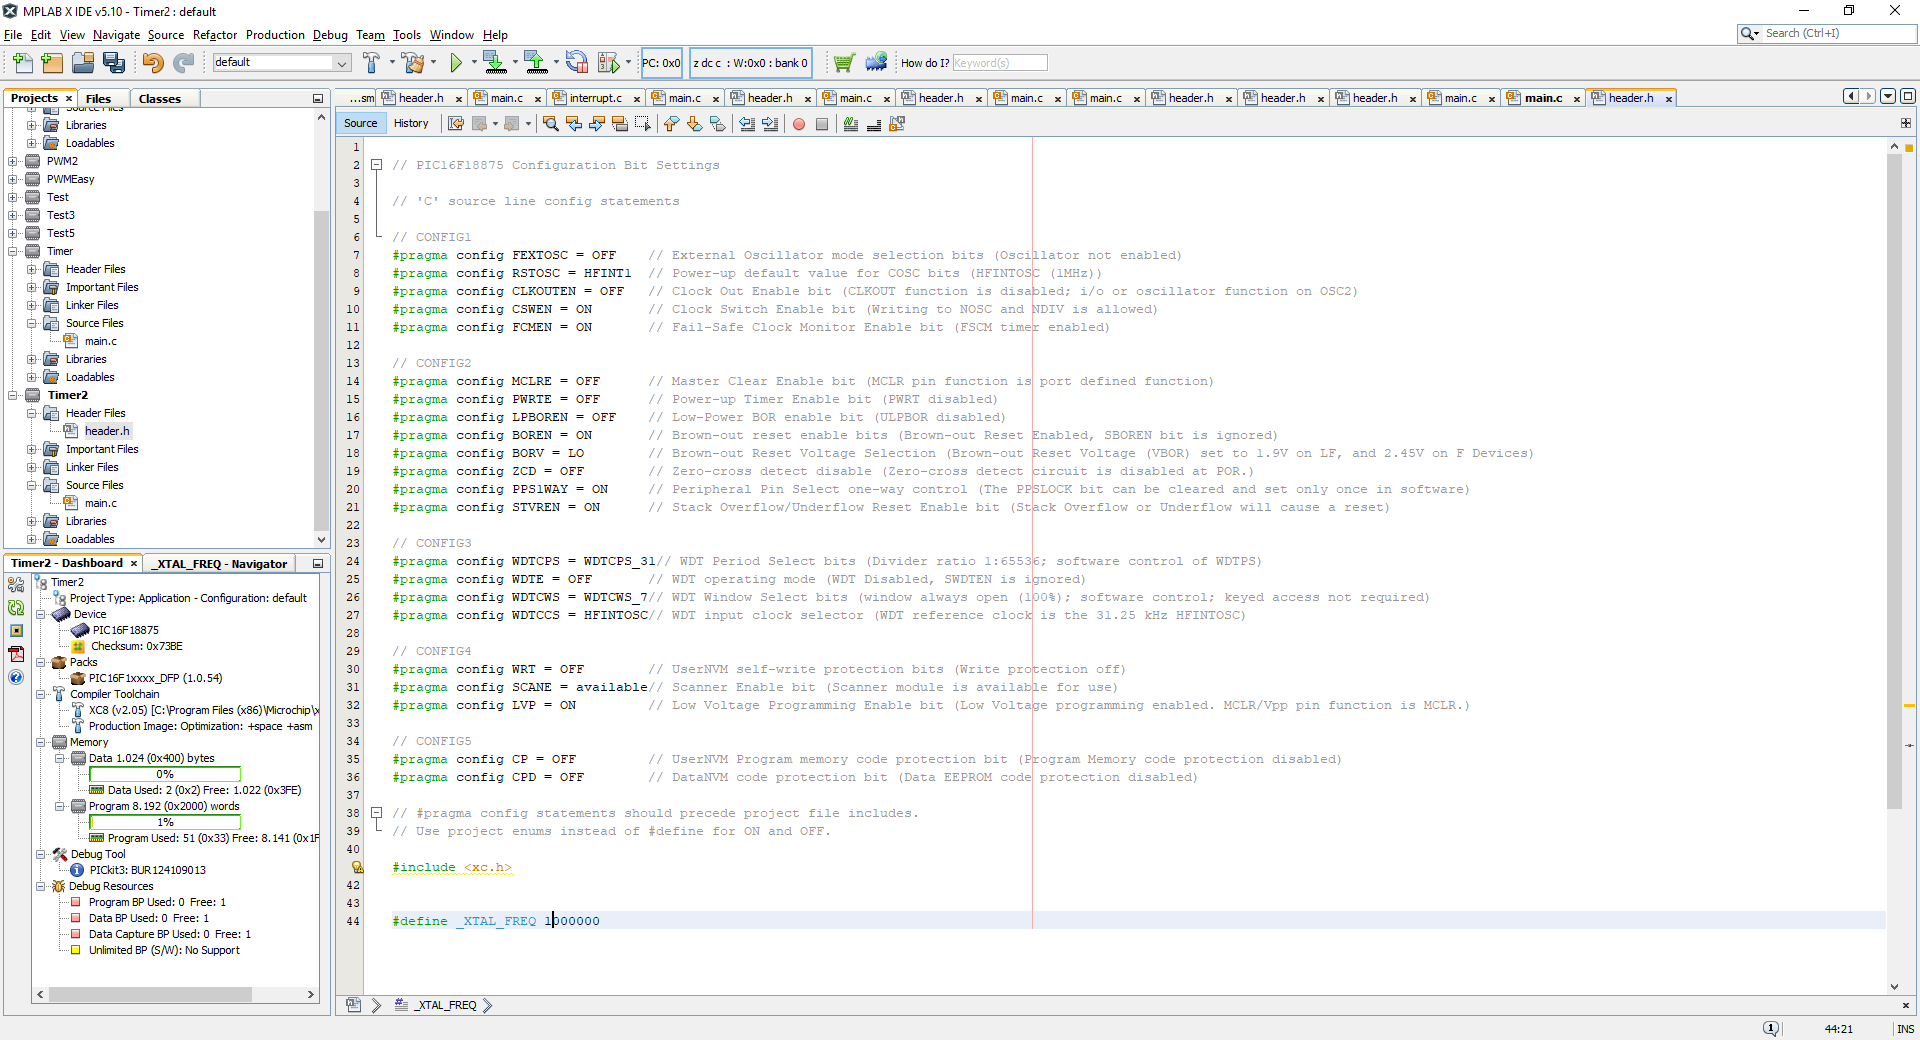The width and height of the screenshot is (1920, 1040).
Task: Open the Debug menu
Action: (330, 35)
